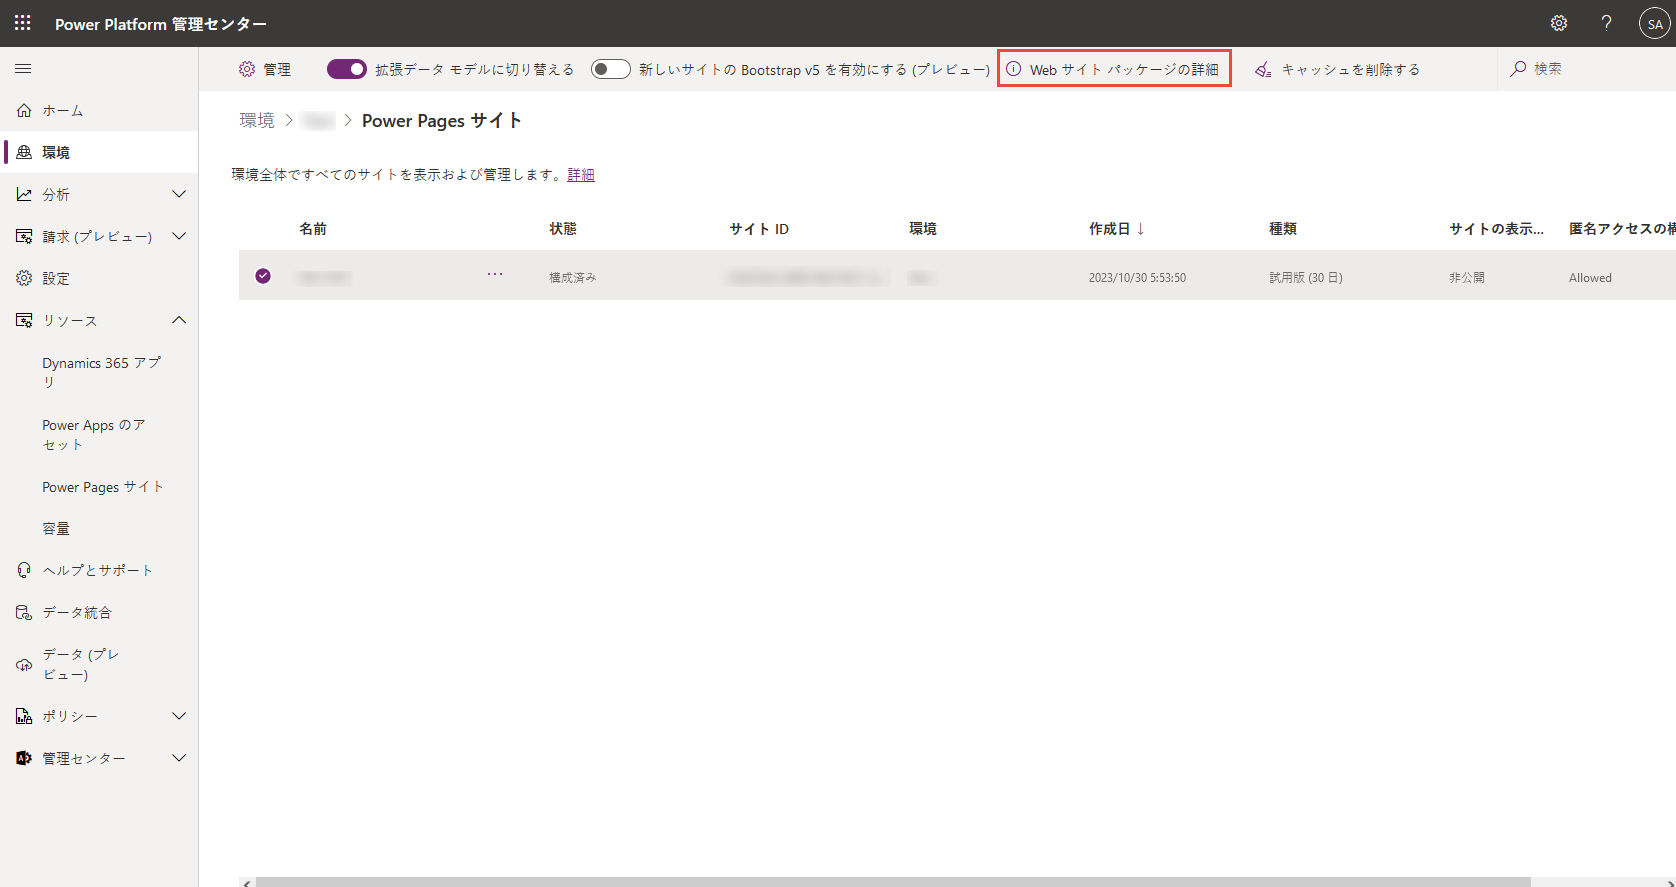
Task: Toggle the enhanced data model switch
Action: tap(347, 69)
